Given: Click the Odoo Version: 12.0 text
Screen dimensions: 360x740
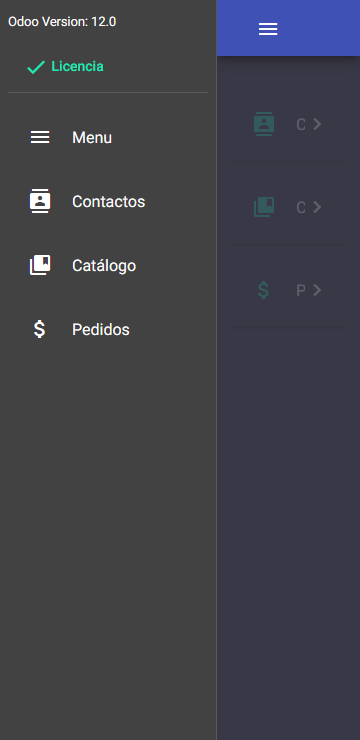Looking at the screenshot, I should coord(62,22).
